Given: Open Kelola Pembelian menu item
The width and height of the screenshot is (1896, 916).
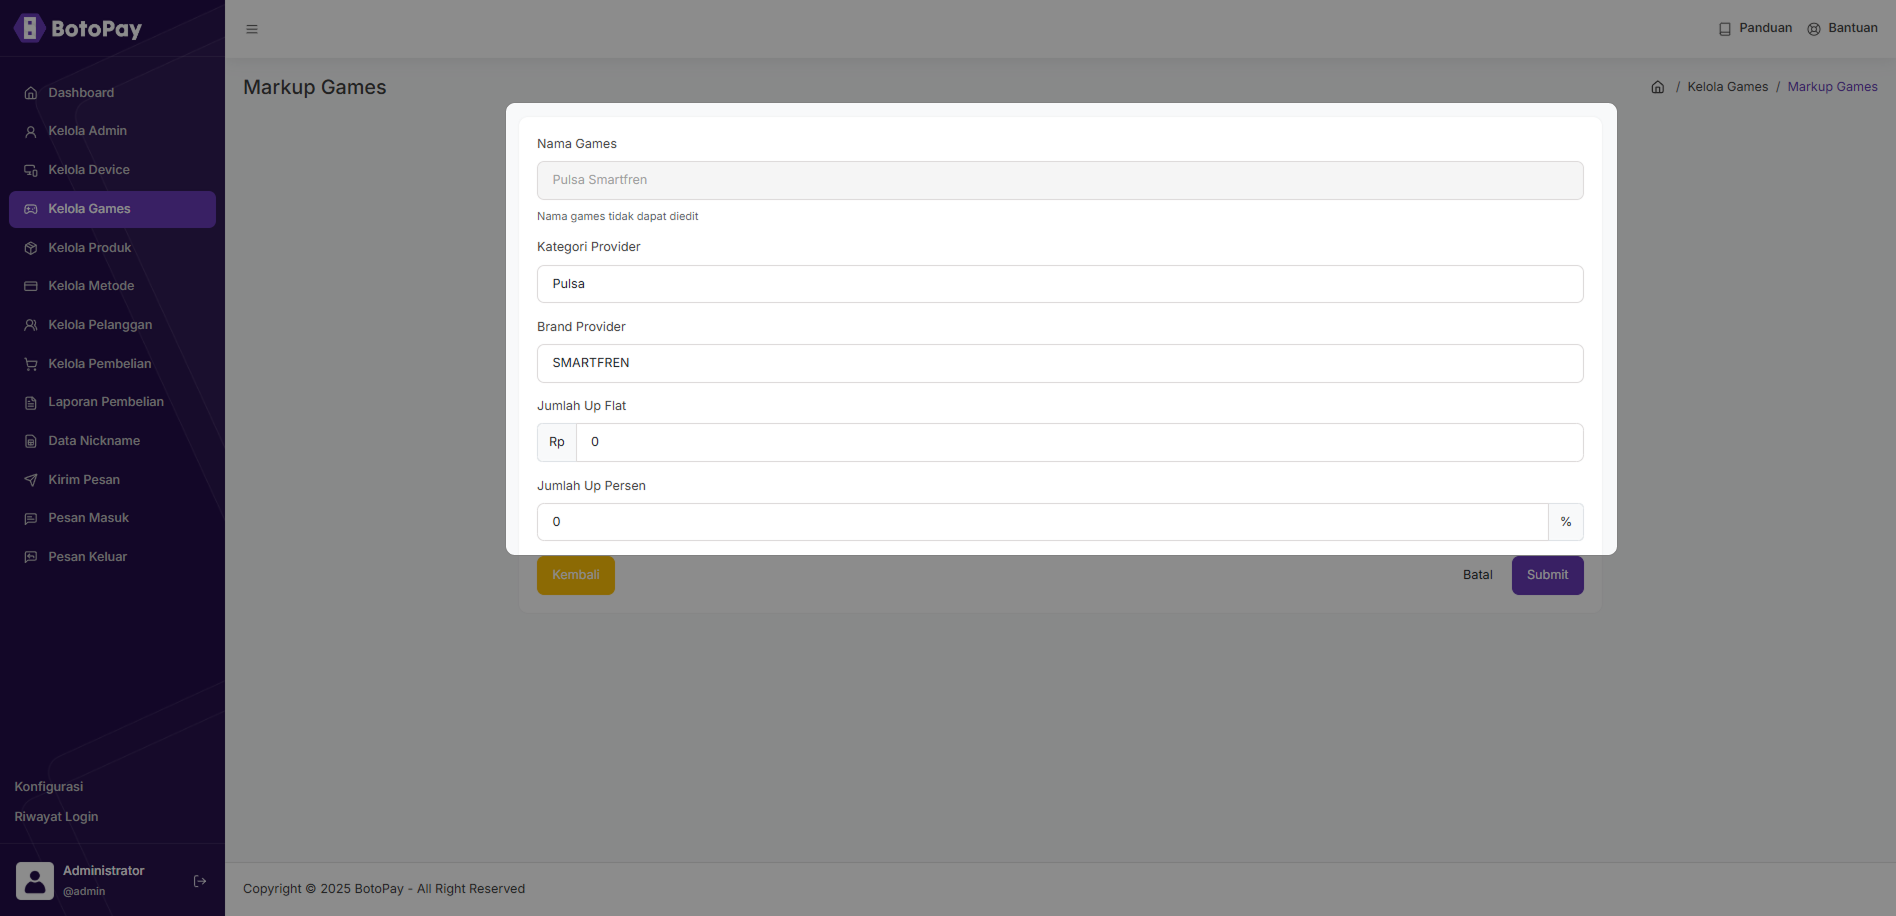Looking at the screenshot, I should coord(112,364).
